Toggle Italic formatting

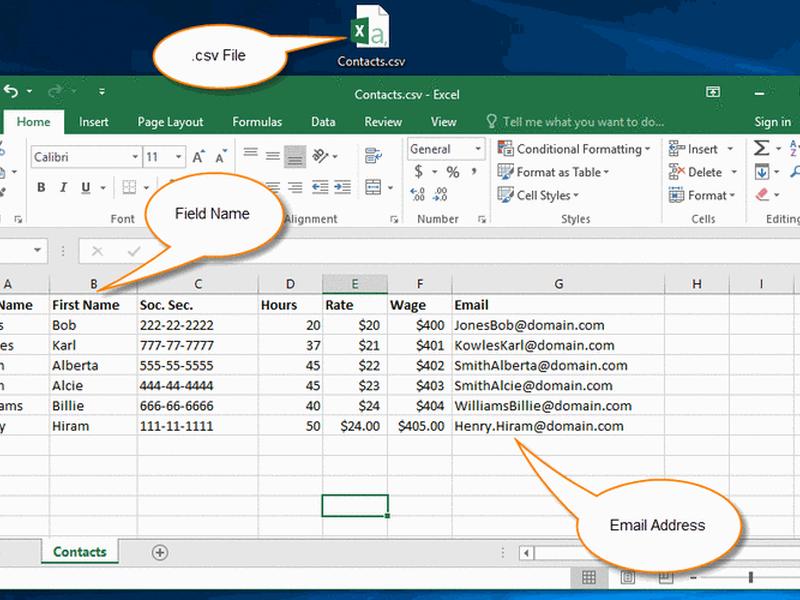63,188
